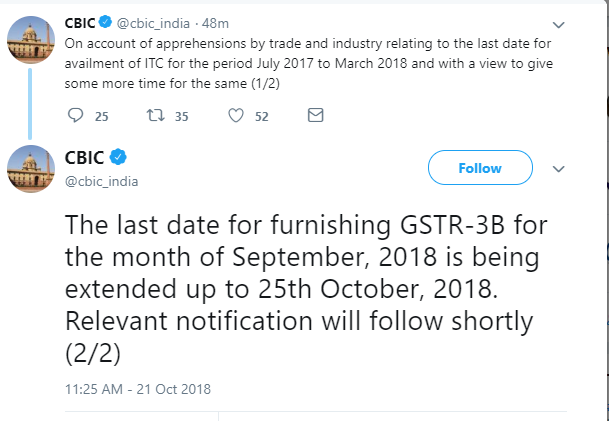Screen dimensions: 609x421
Task: Click the 11:25 AM - 21 Oct 2018 timestamp
Action: click(138, 389)
